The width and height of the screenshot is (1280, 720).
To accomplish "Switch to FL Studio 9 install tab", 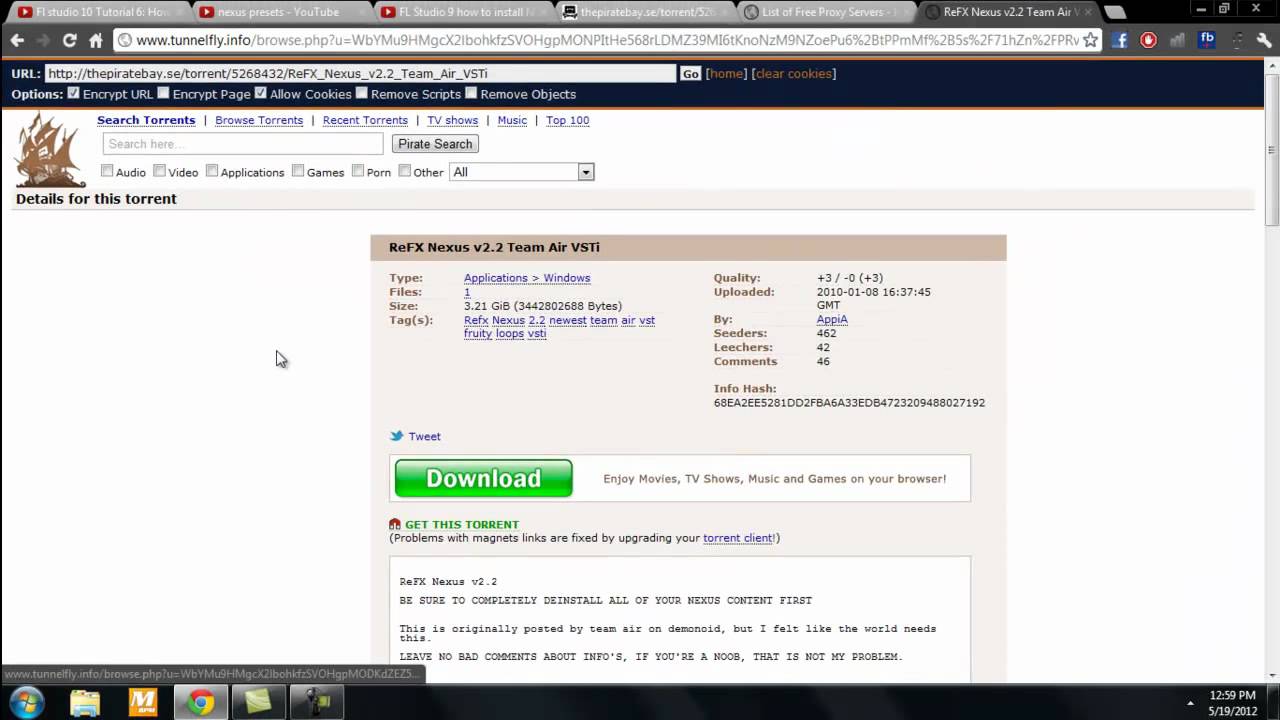I will pos(462,12).
